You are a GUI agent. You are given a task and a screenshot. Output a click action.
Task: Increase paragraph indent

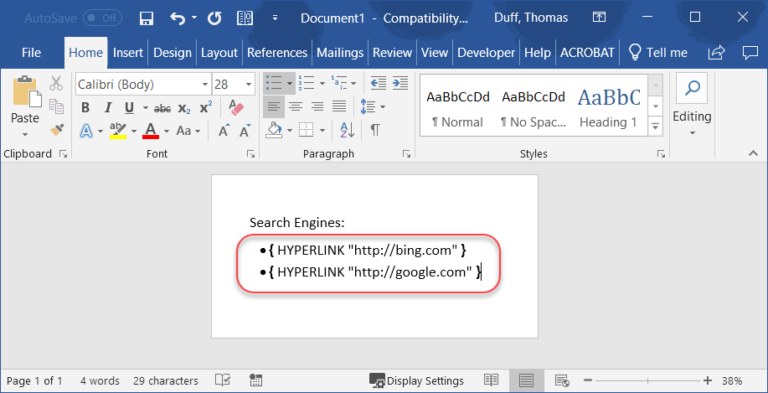pos(400,83)
